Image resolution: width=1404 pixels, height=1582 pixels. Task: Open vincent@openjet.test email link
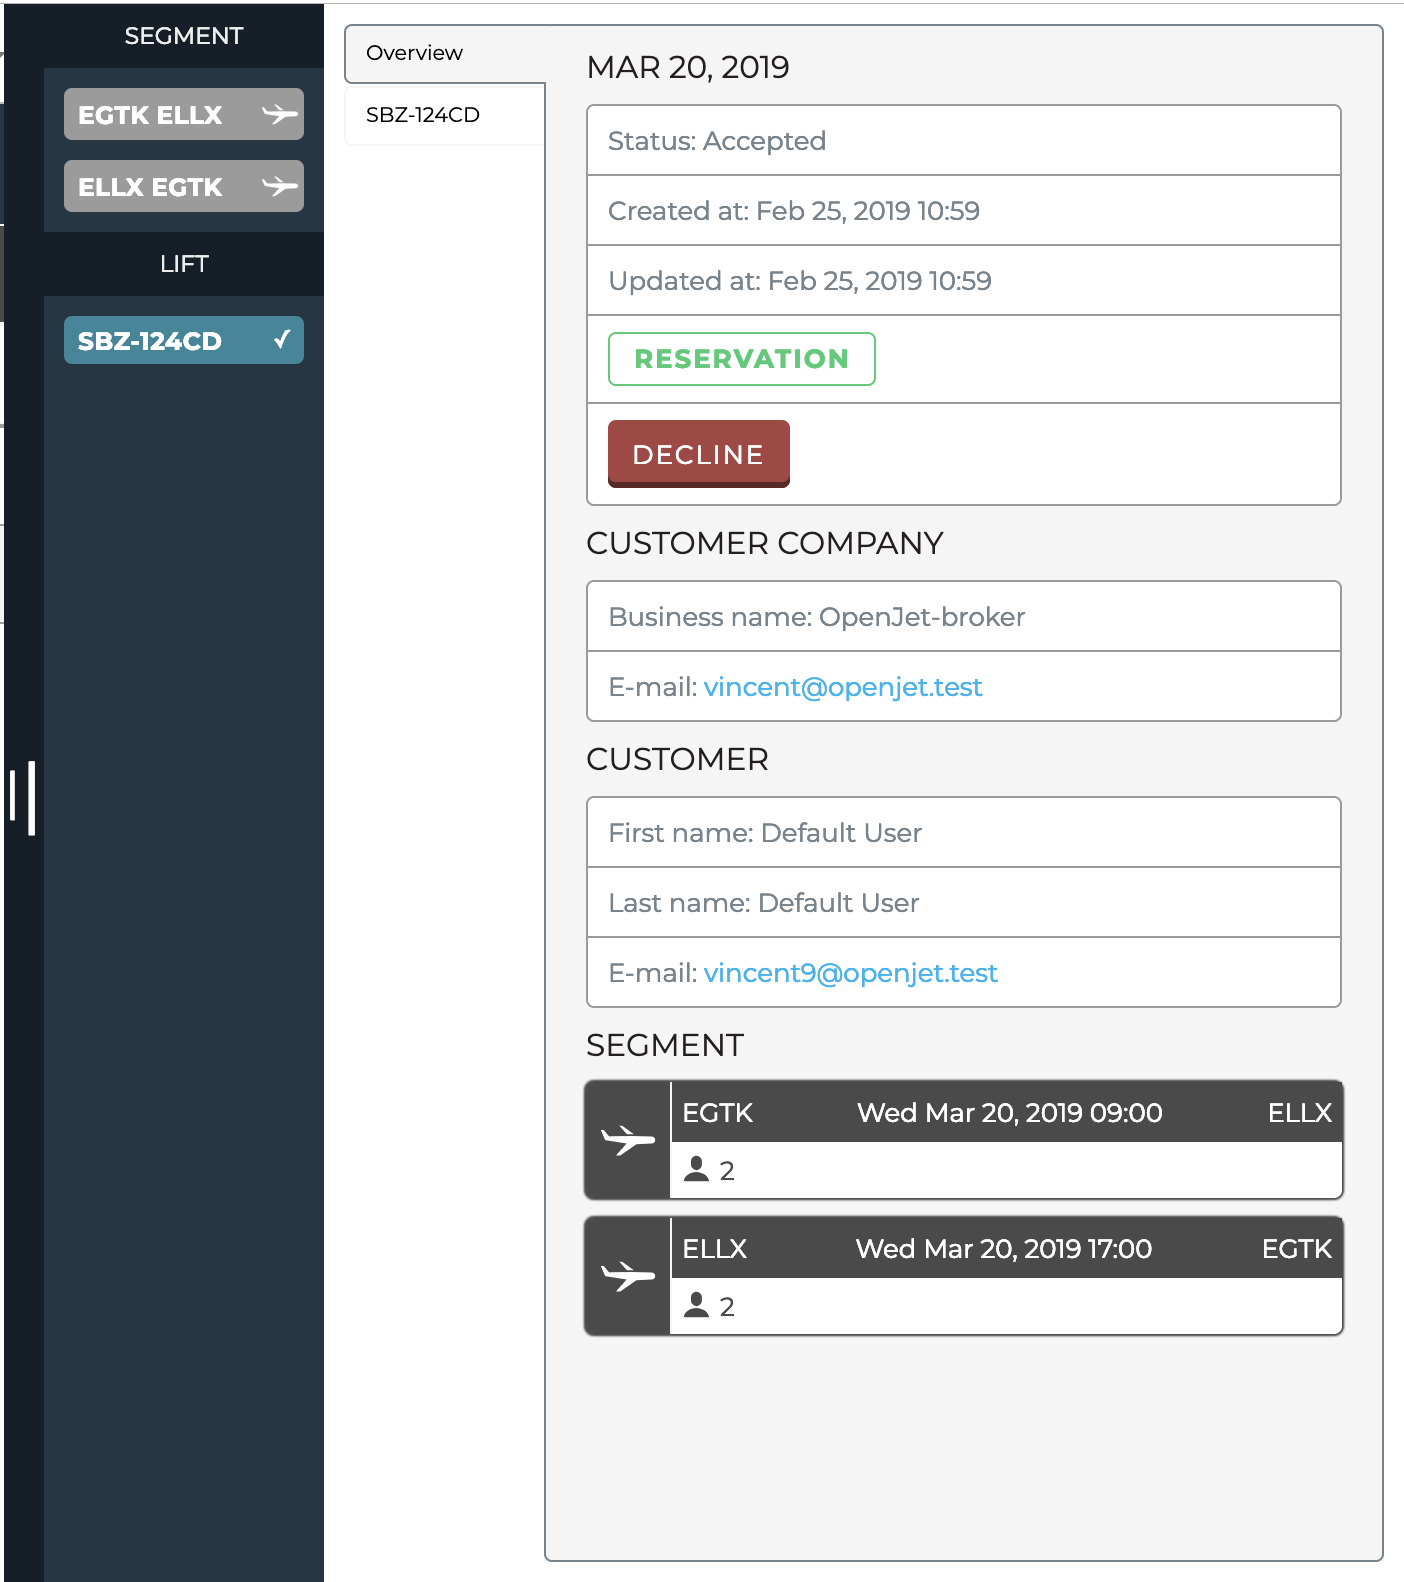point(842,687)
